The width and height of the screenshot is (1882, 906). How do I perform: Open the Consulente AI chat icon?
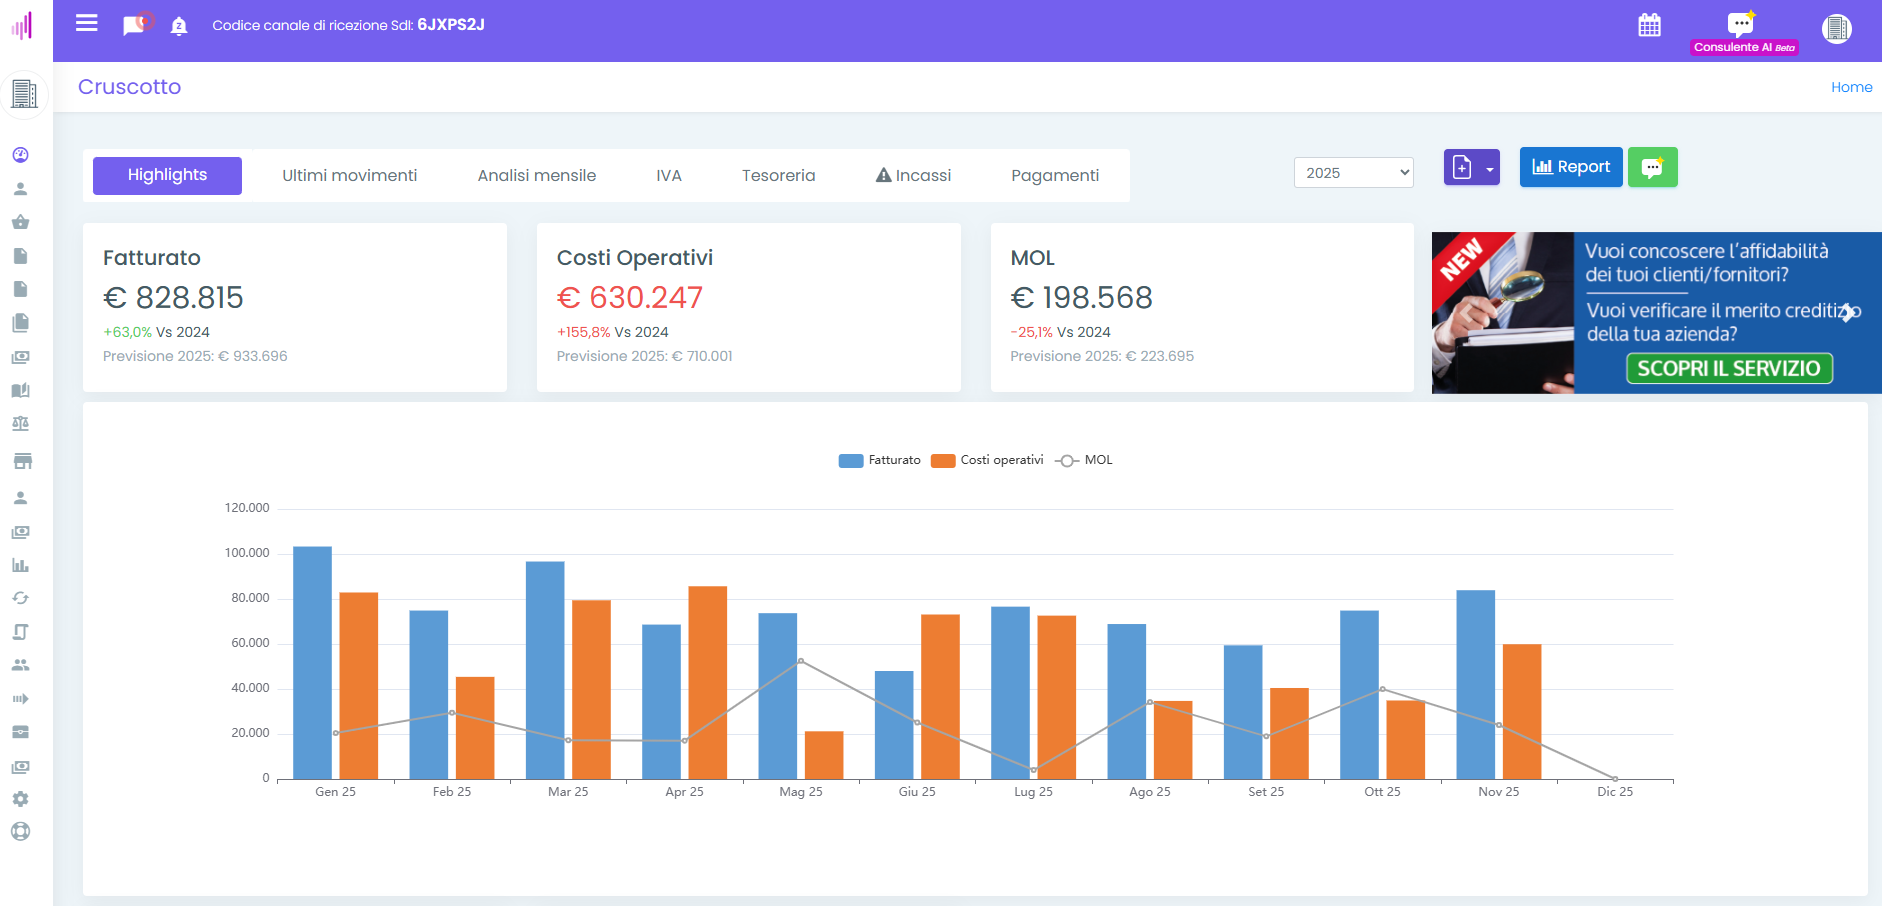coord(1742,22)
